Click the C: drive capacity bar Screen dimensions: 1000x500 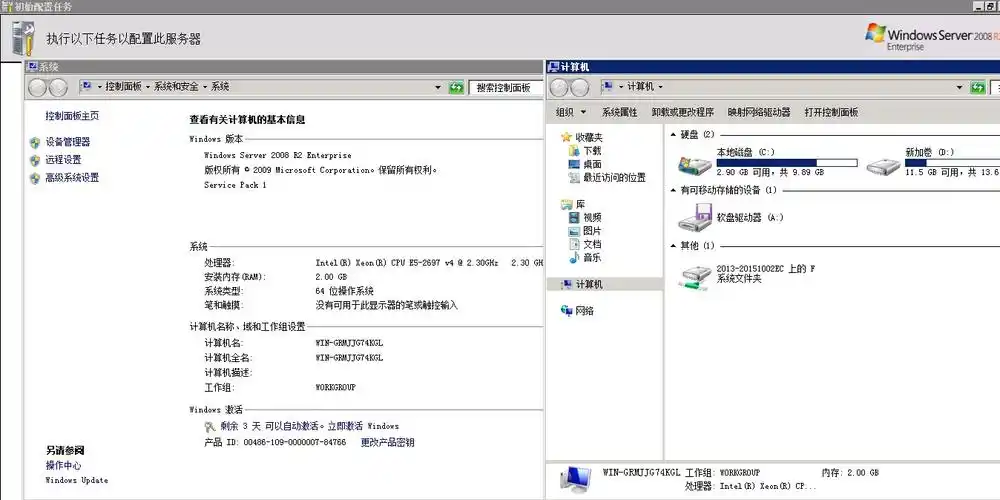click(x=787, y=163)
